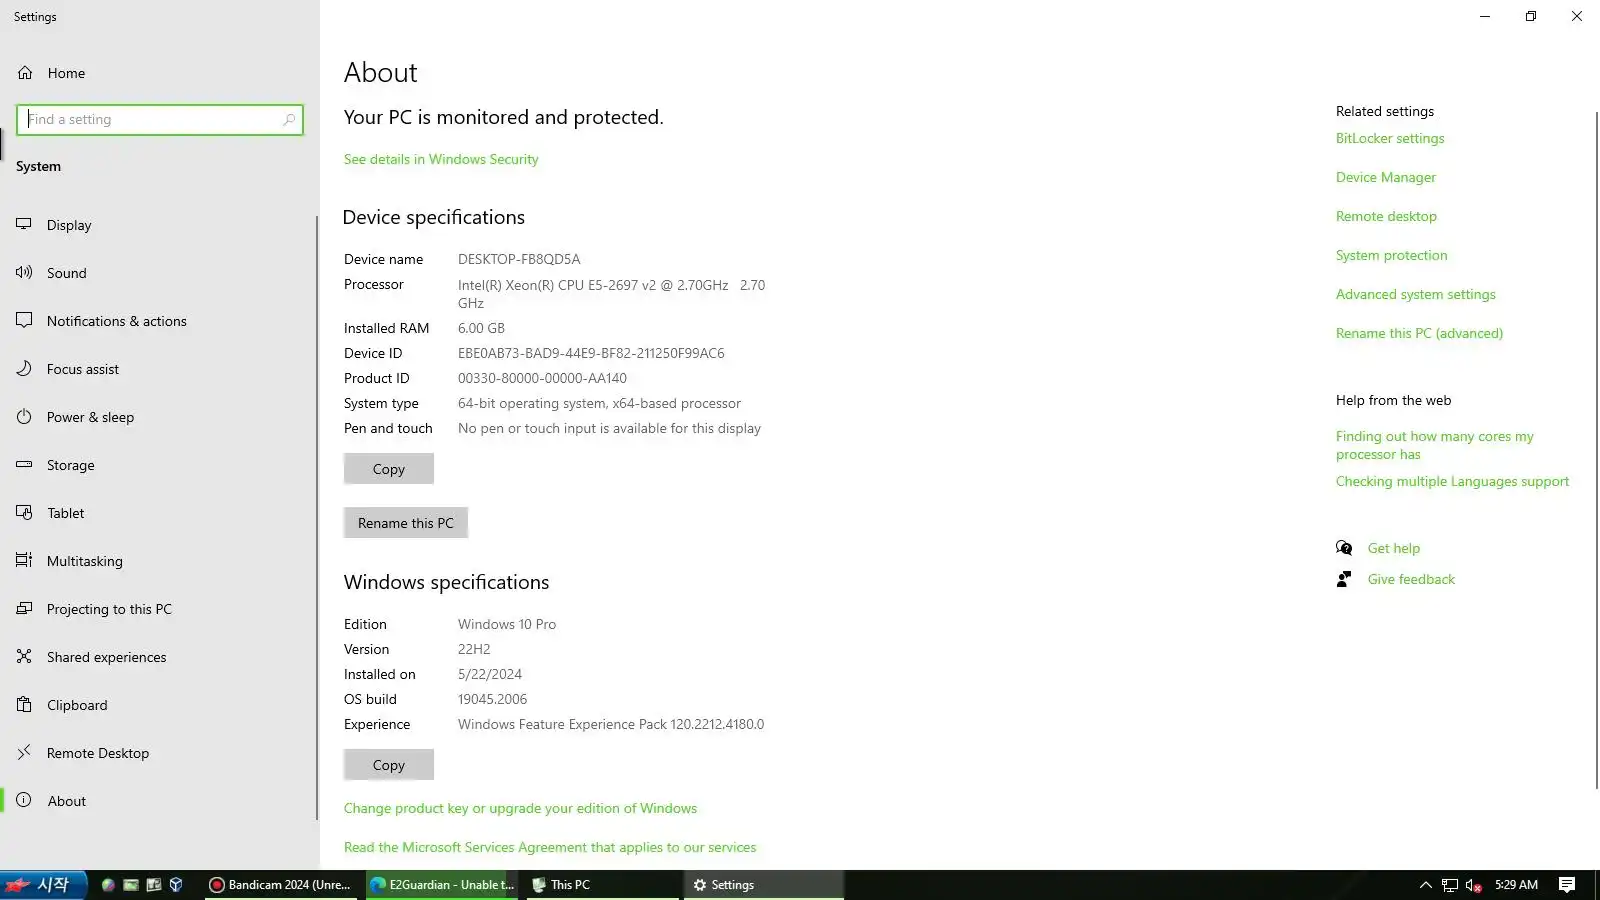Click the Give feedback person icon
Screen dimensions: 1600x900
point(1344,579)
